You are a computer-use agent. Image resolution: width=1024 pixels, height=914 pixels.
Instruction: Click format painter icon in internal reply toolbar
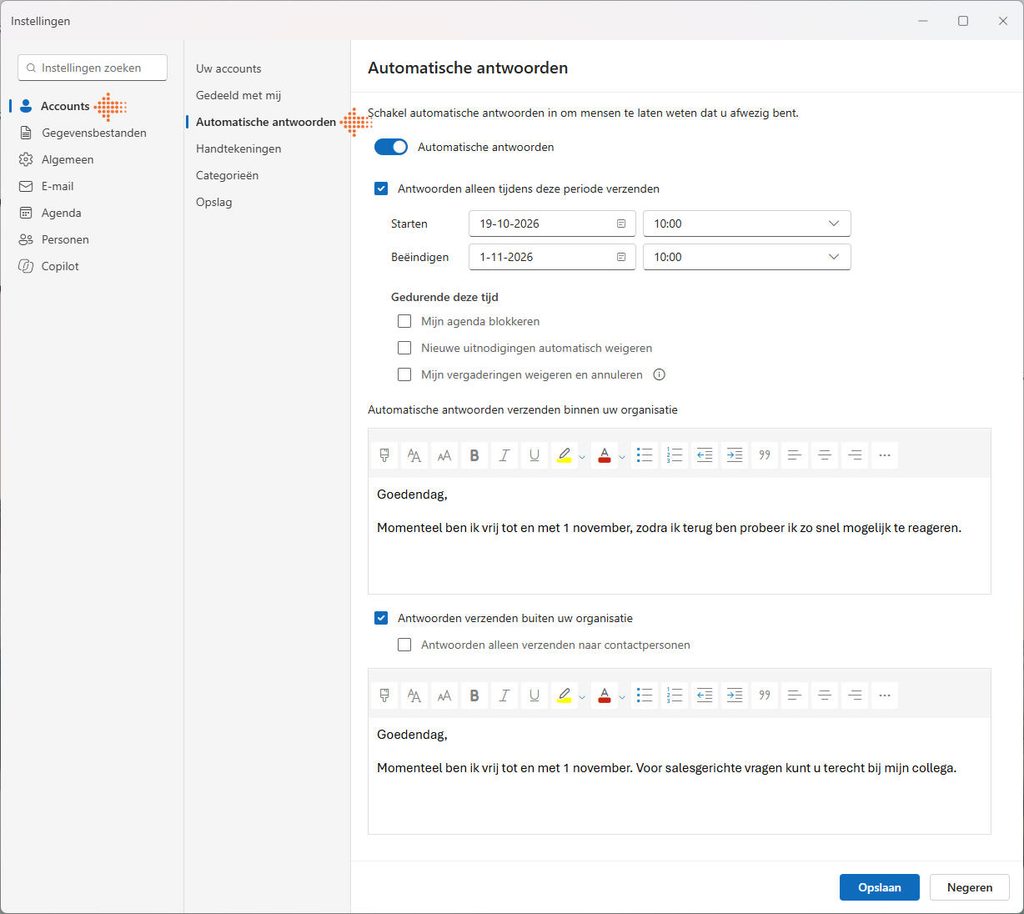(x=384, y=455)
